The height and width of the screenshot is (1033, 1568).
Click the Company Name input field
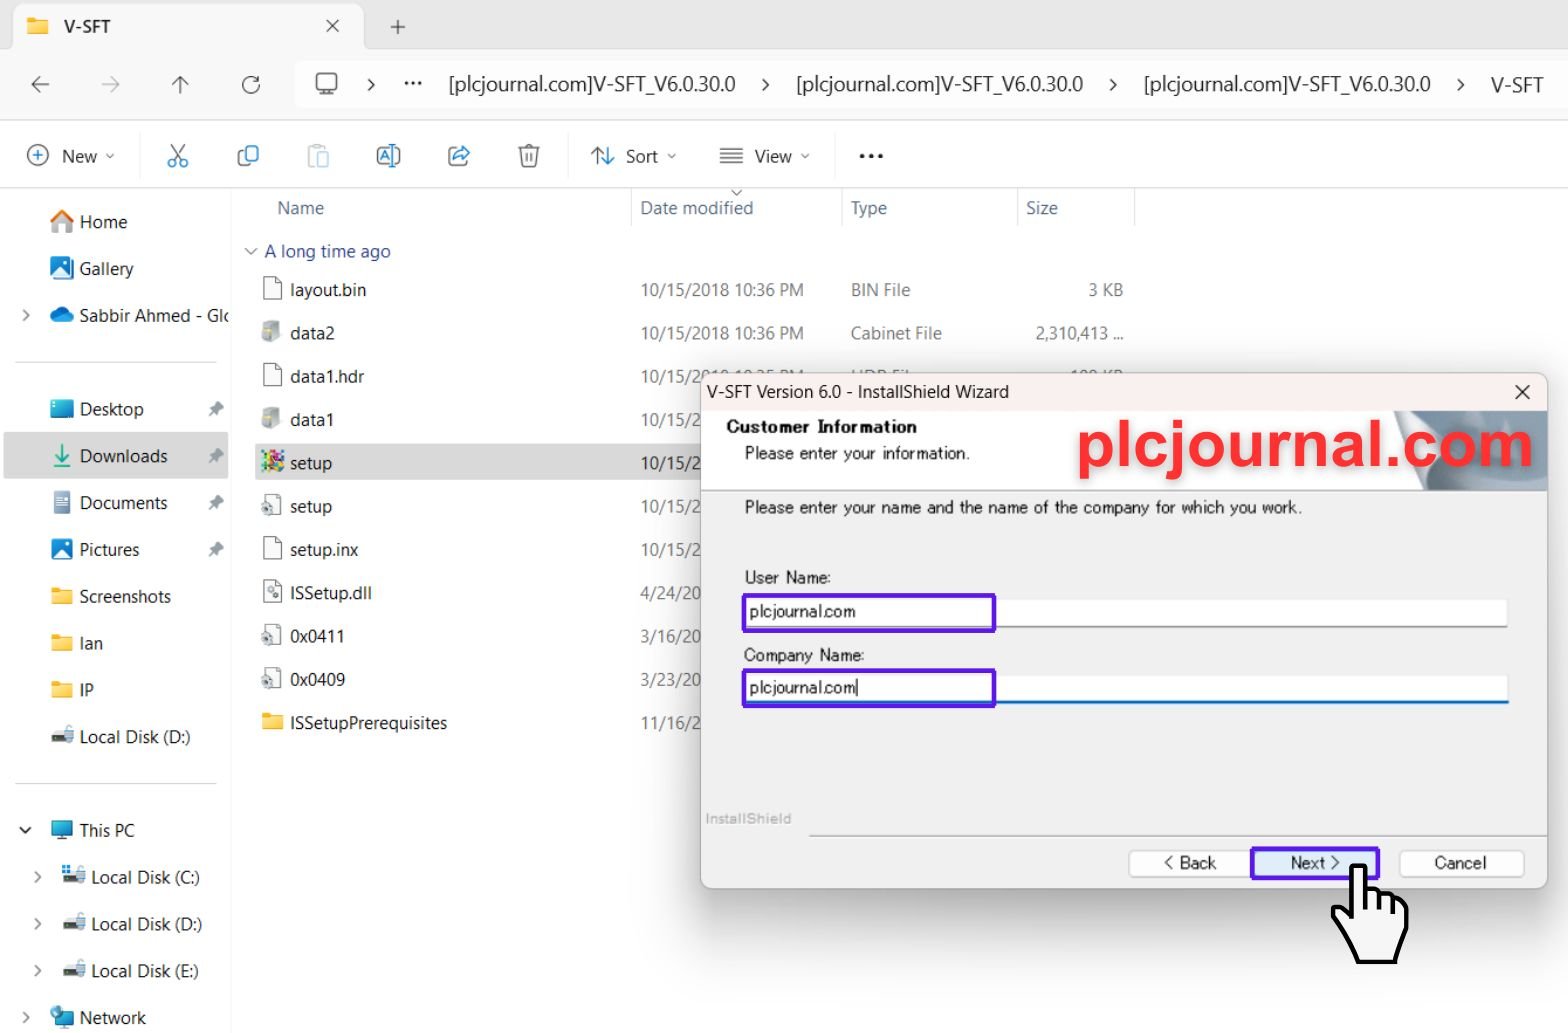coord(1125,688)
